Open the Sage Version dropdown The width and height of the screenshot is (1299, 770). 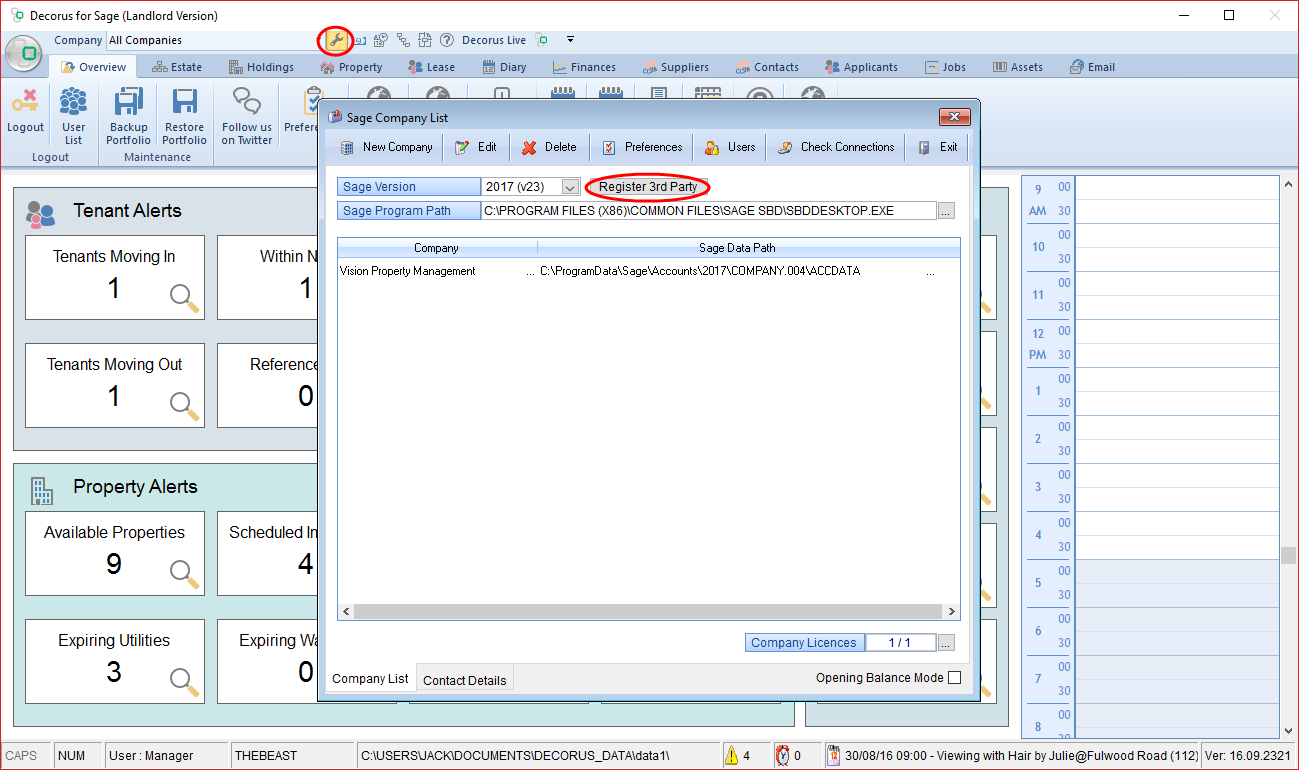point(570,187)
